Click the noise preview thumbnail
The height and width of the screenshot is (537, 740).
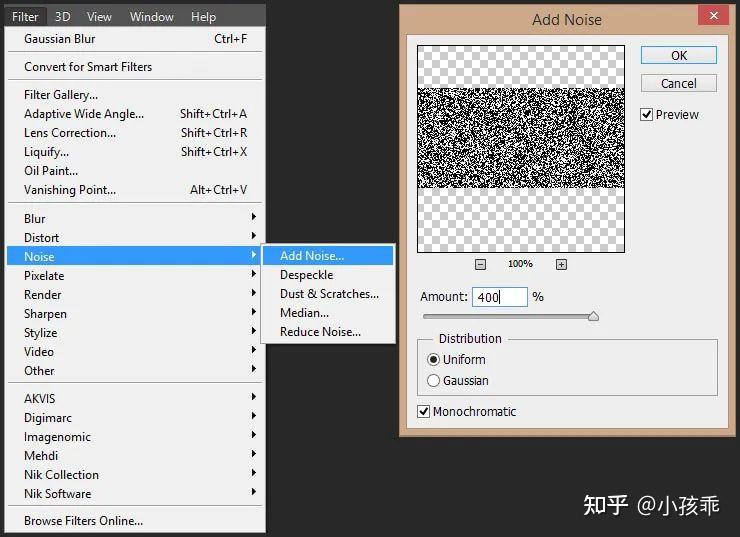tap(521, 149)
